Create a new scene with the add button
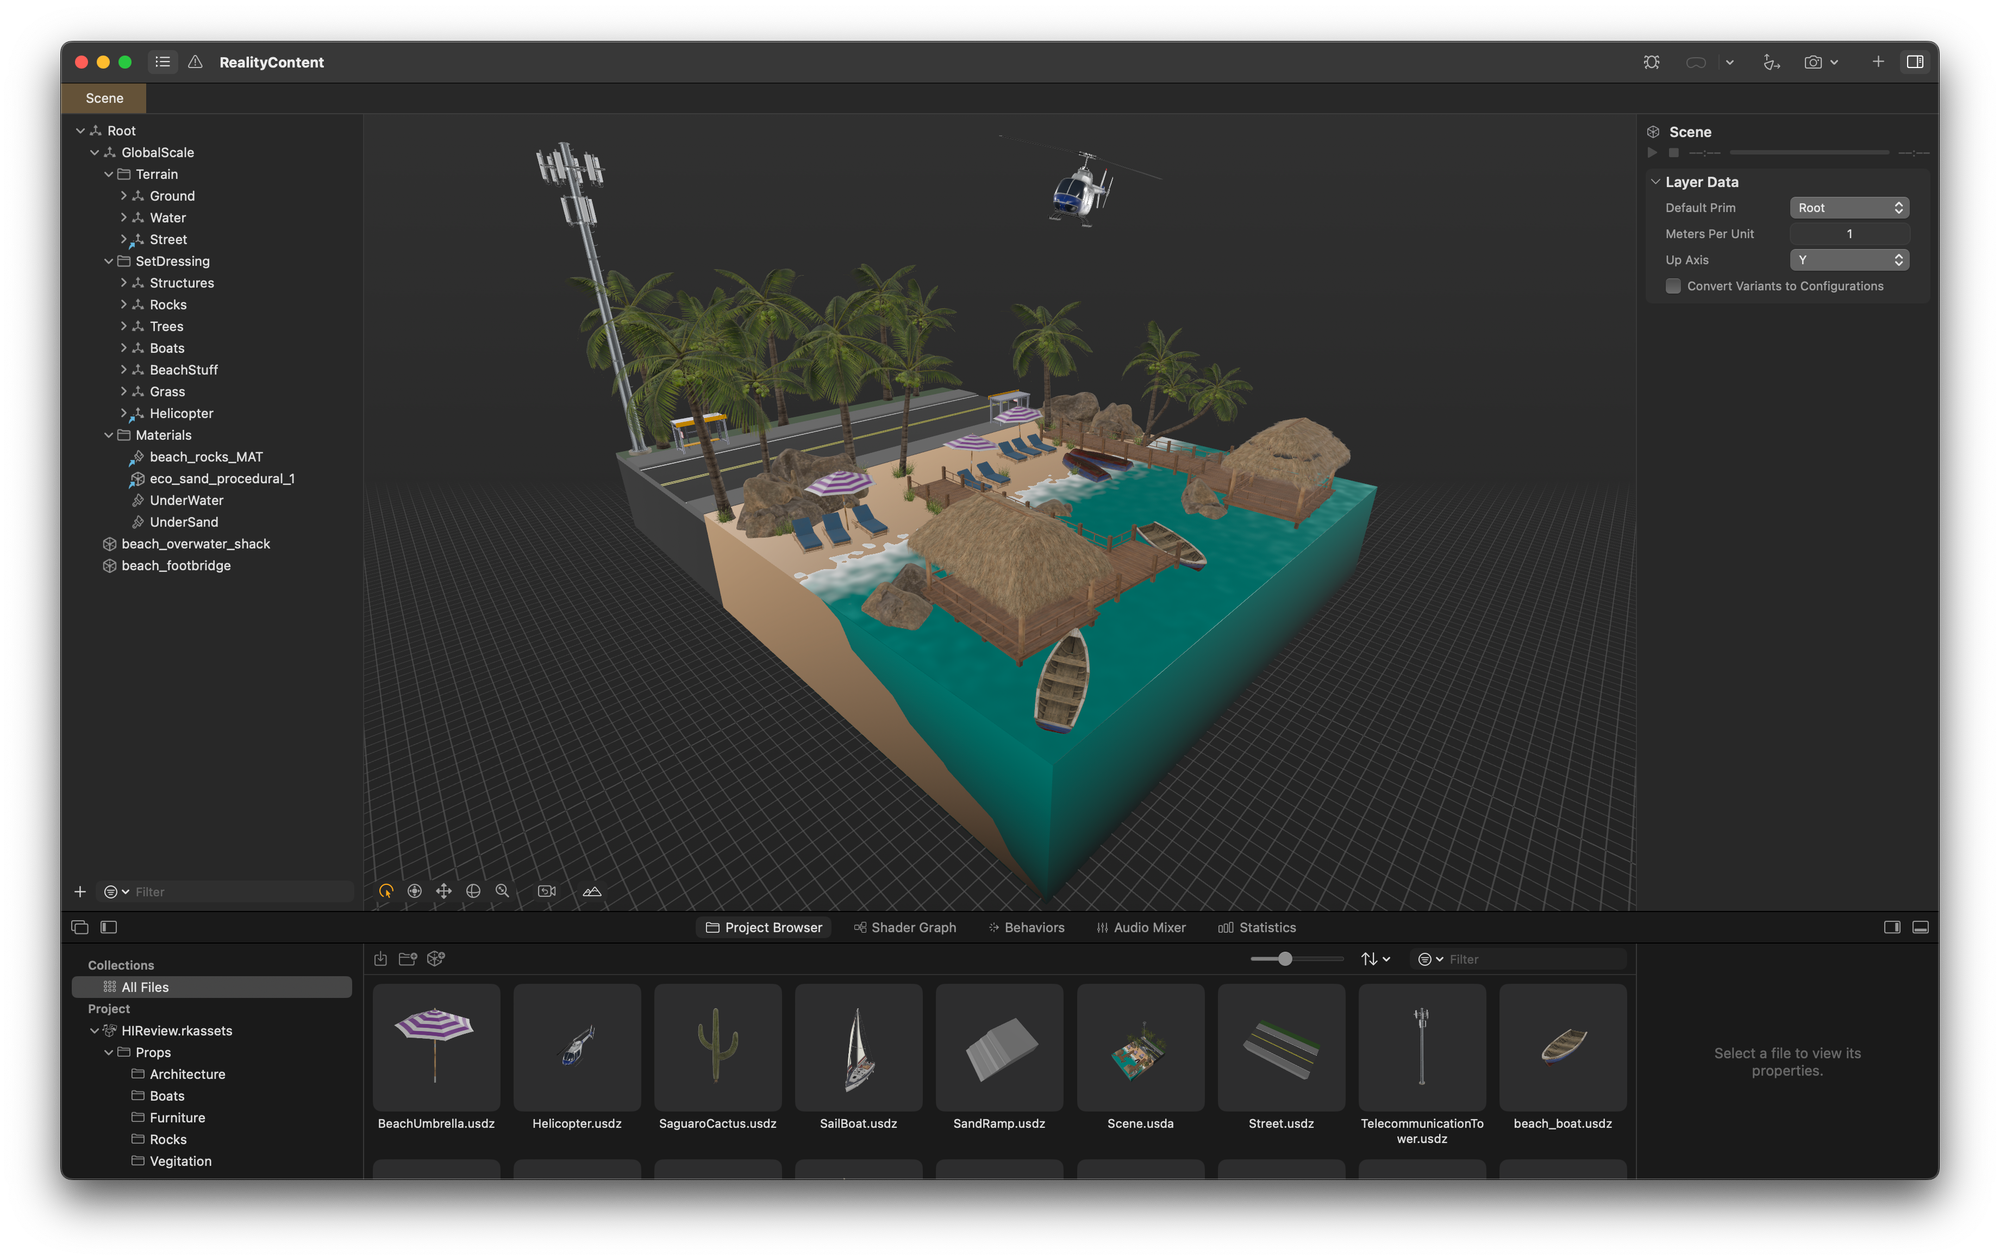 1877,62
